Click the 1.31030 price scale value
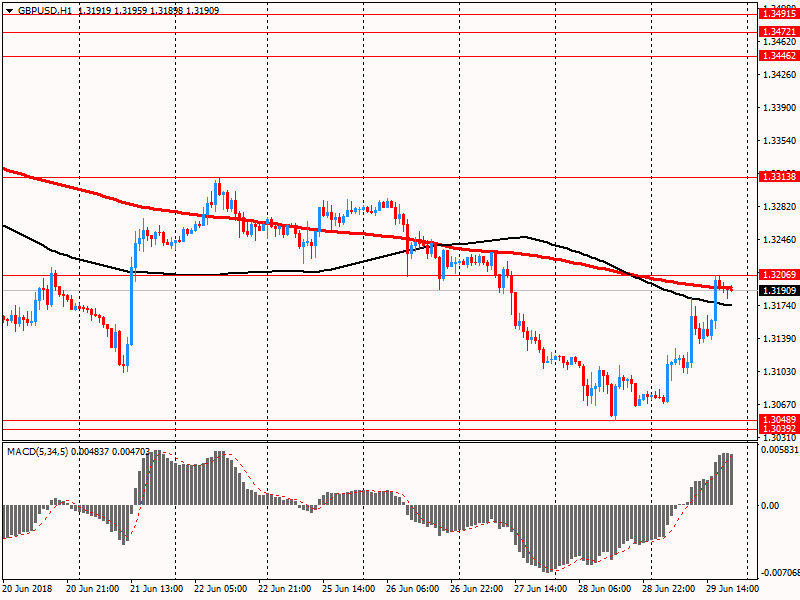Viewport: 800px width, 600px height. (x=779, y=371)
